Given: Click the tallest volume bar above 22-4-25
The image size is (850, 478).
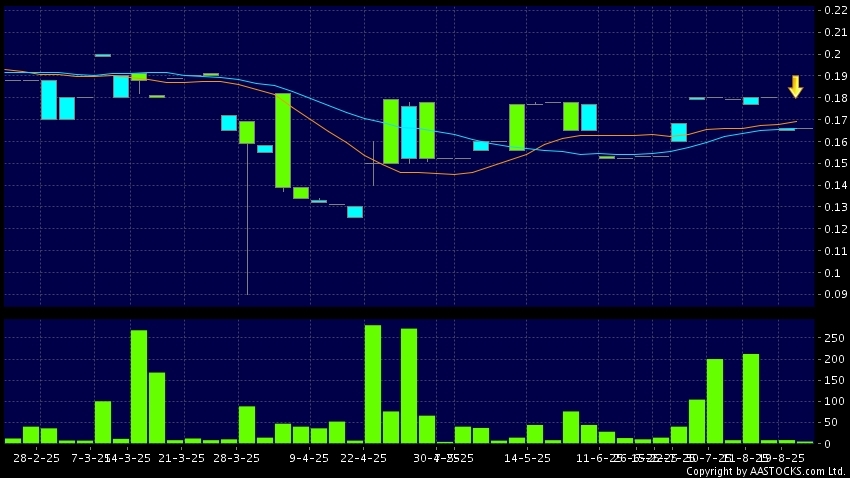Looking at the screenshot, I should [x=373, y=384].
